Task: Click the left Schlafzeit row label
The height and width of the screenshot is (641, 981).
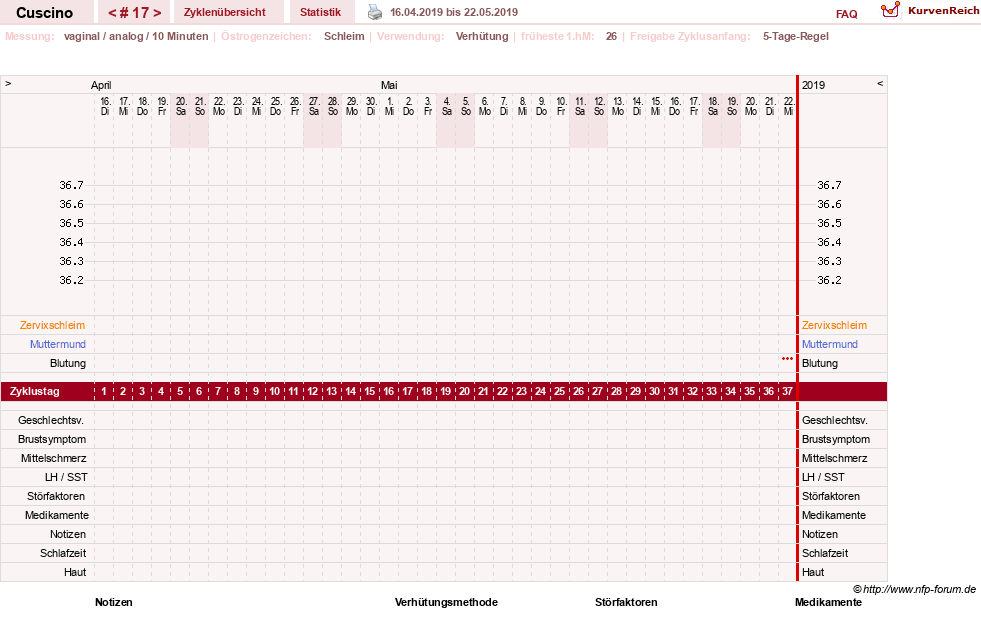Action: tap(63, 553)
